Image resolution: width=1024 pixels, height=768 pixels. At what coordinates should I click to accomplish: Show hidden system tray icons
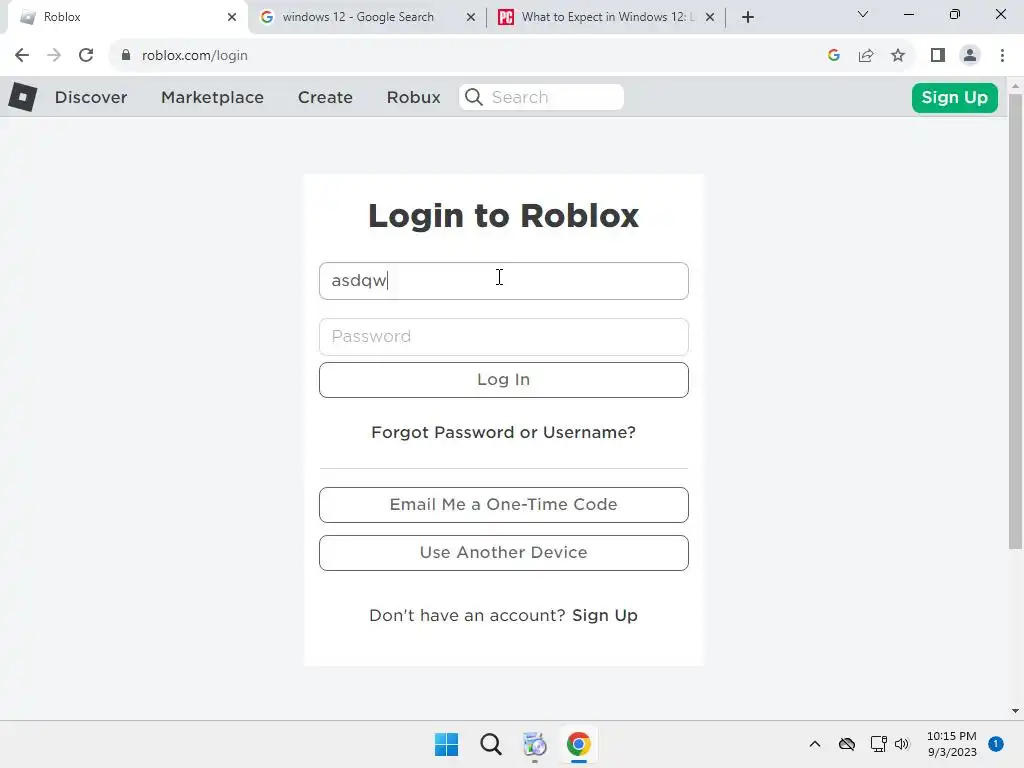pyautogui.click(x=815, y=744)
